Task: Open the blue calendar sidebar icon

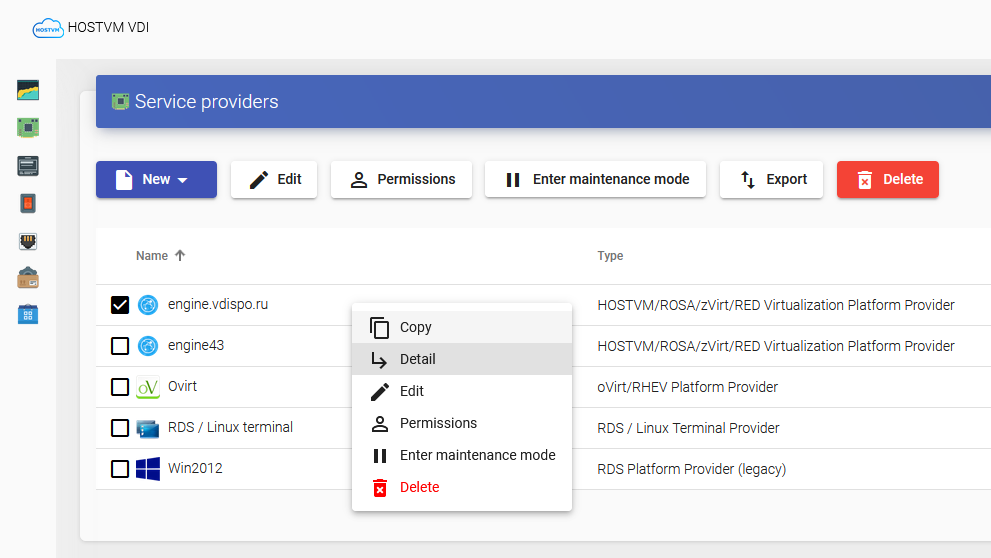Action: point(28,314)
